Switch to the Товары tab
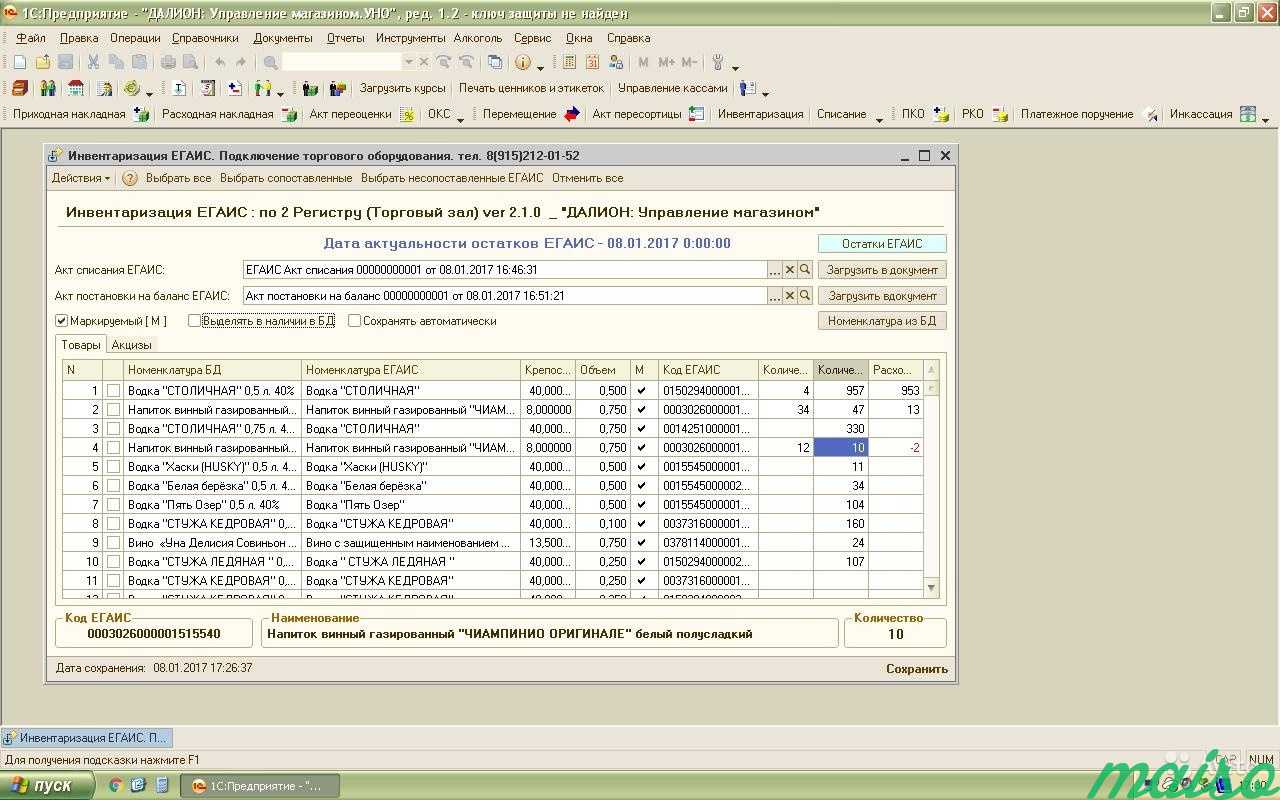The image size is (1280, 800). coord(81,345)
